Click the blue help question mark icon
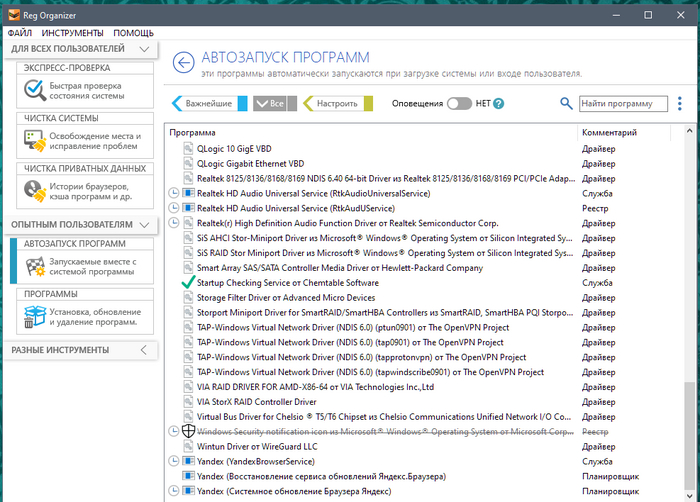Screen dimensions: 700x502 [498, 103]
